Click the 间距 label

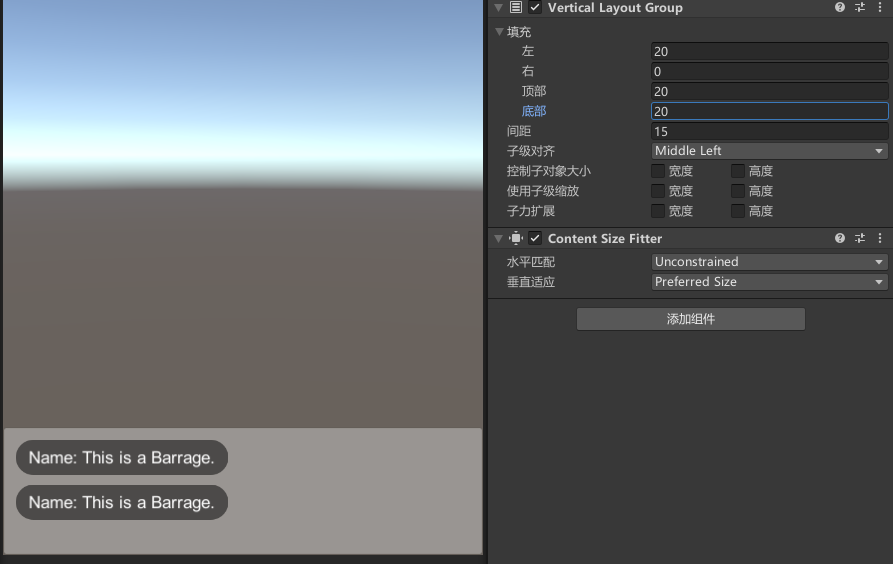tap(519, 131)
